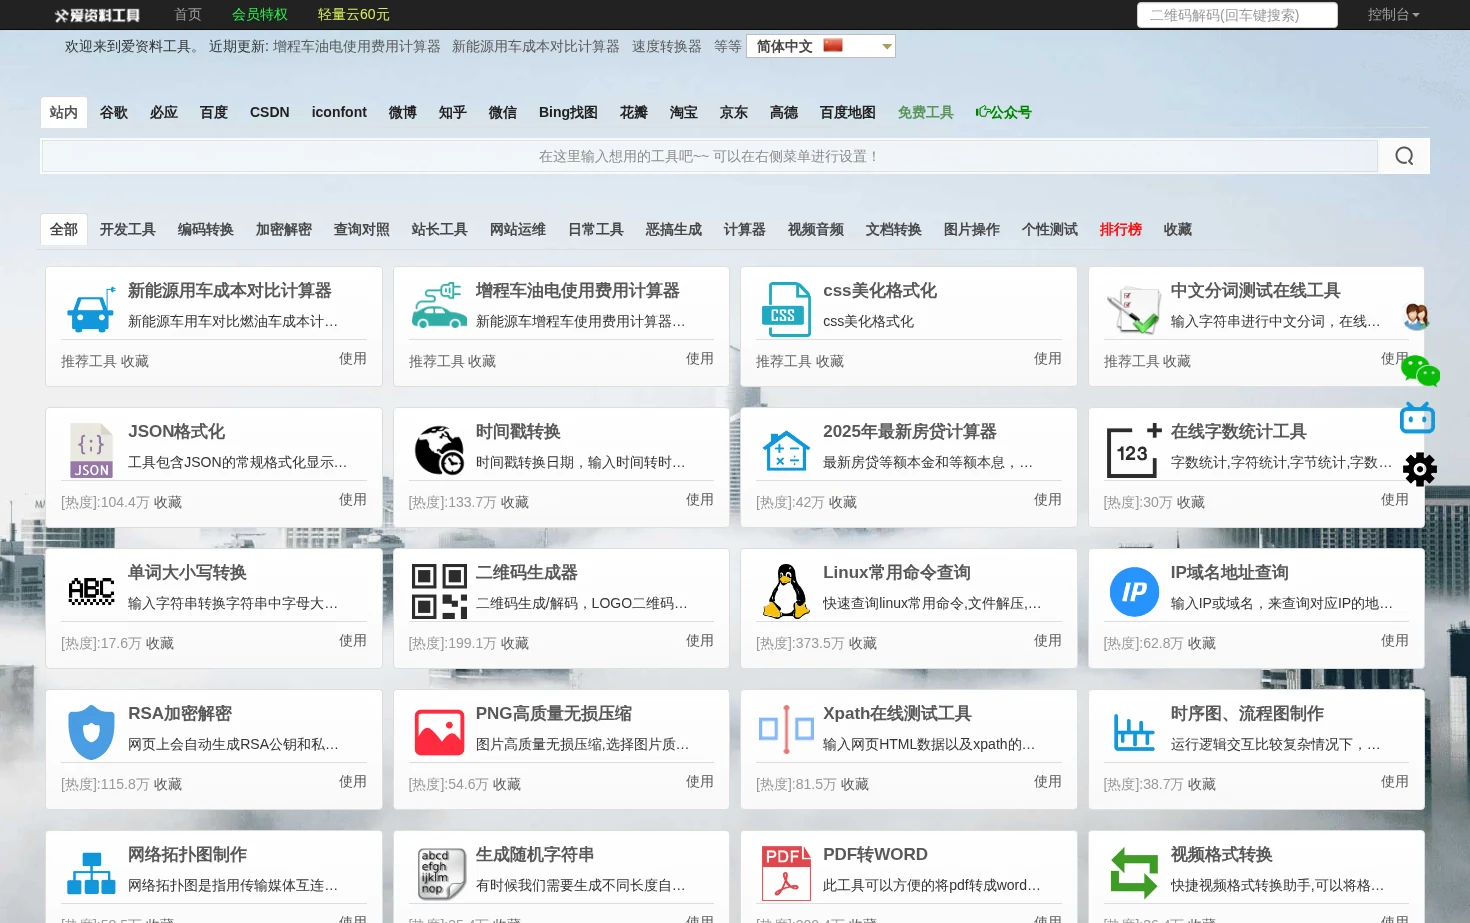
Task: Click the green video format conversion icon
Action: click(1134, 873)
